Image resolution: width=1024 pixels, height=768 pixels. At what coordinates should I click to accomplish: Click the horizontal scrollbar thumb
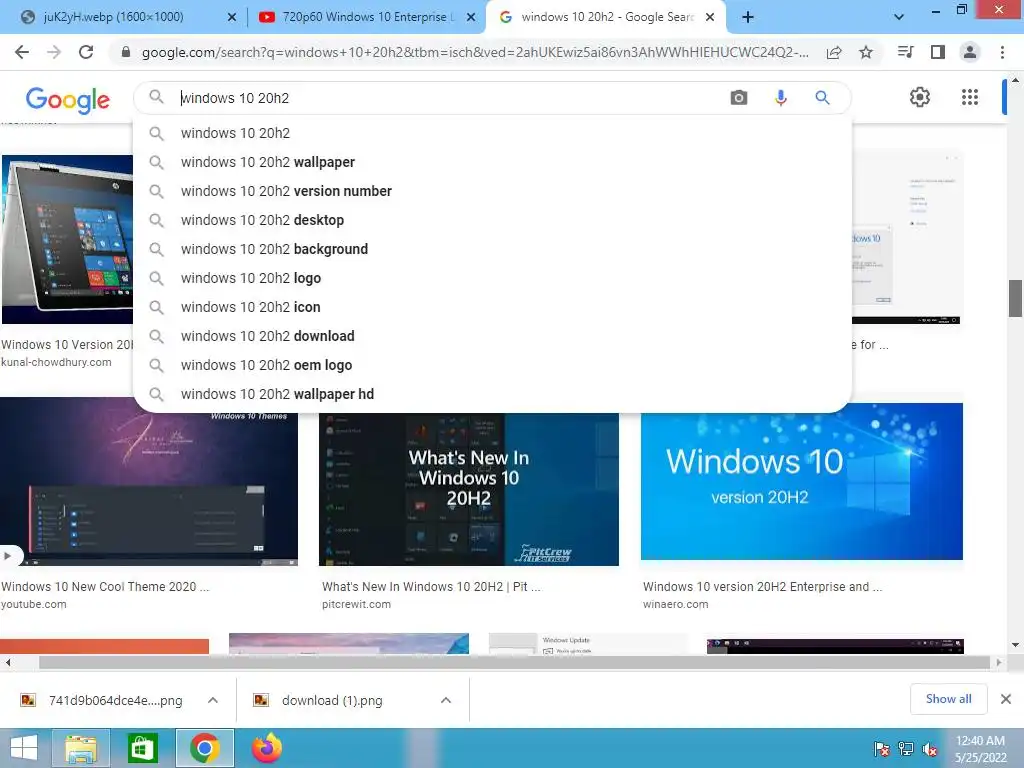(515, 663)
